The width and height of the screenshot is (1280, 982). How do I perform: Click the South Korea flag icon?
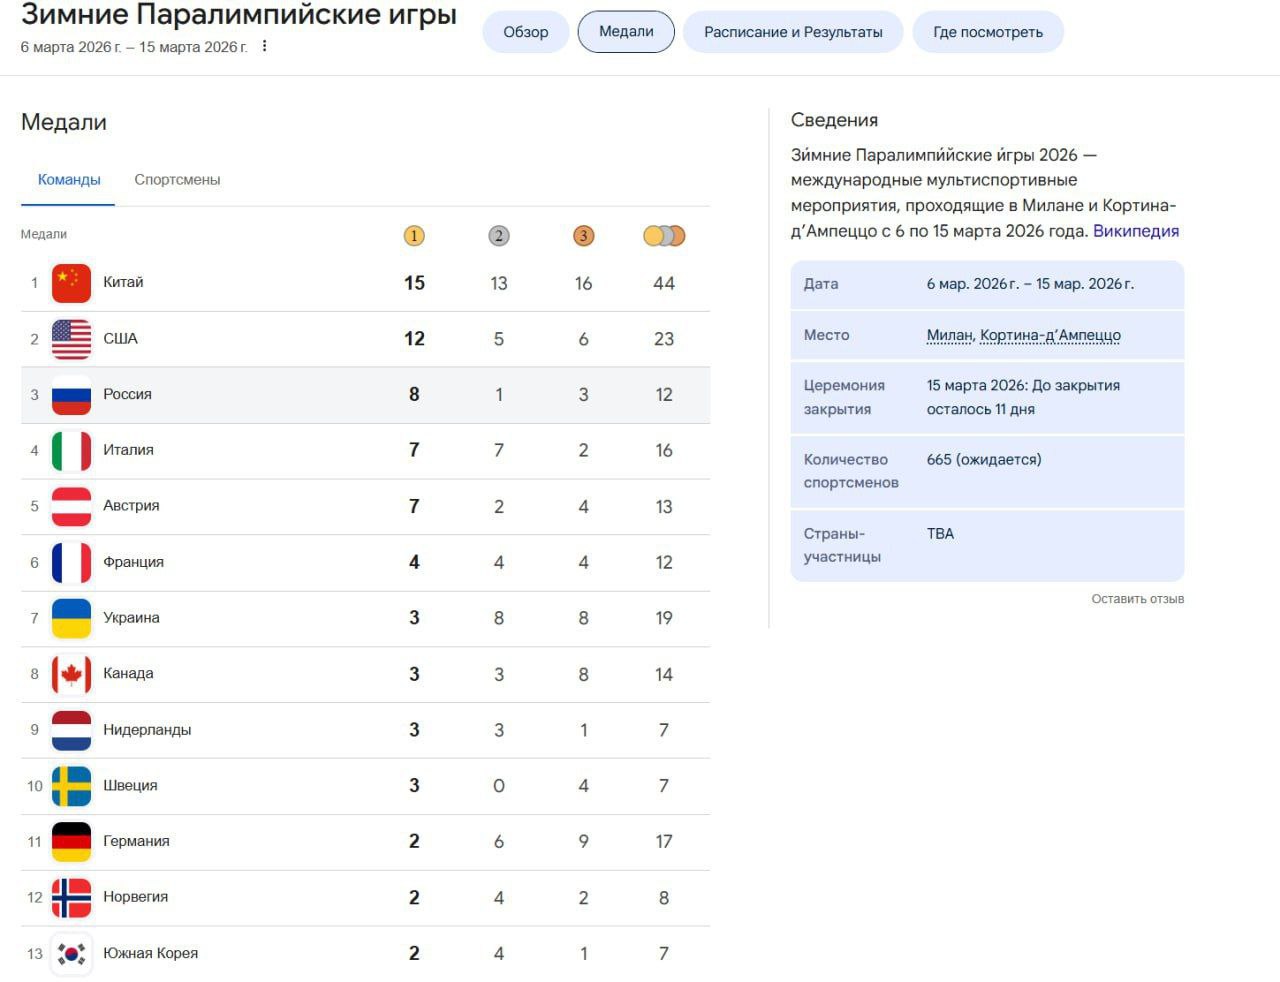point(71,954)
